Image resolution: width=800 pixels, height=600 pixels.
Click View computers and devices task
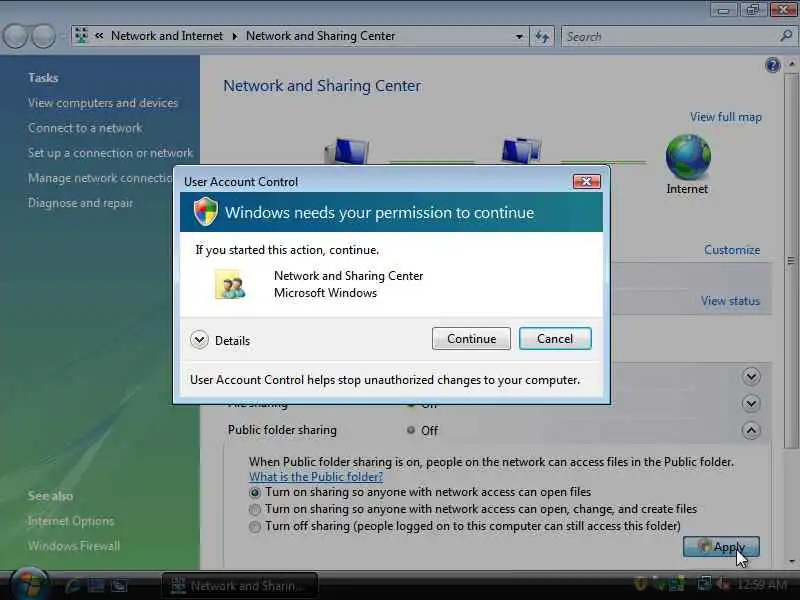pyautogui.click(x=103, y=103)
